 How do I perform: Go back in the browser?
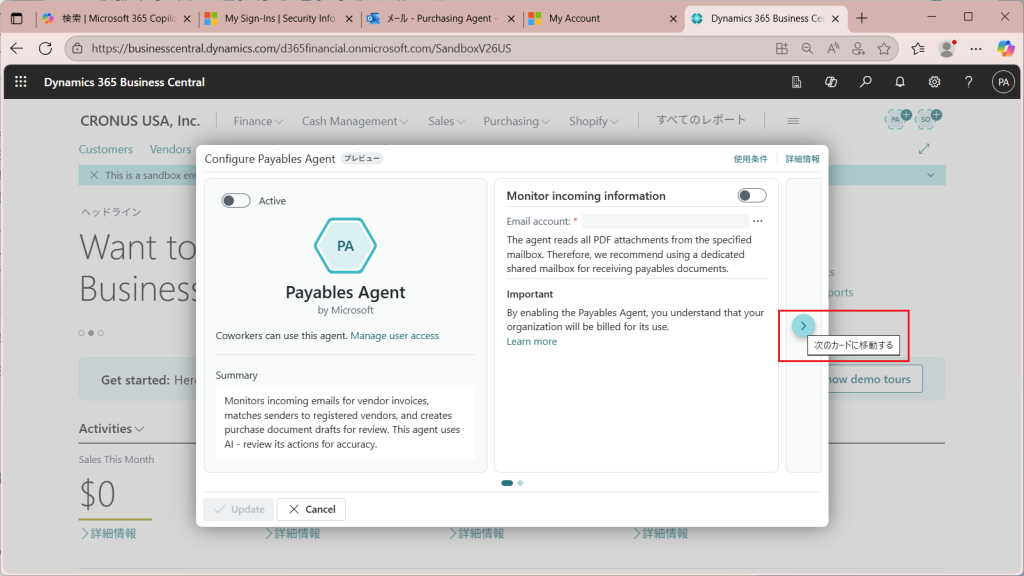[16, 48]
